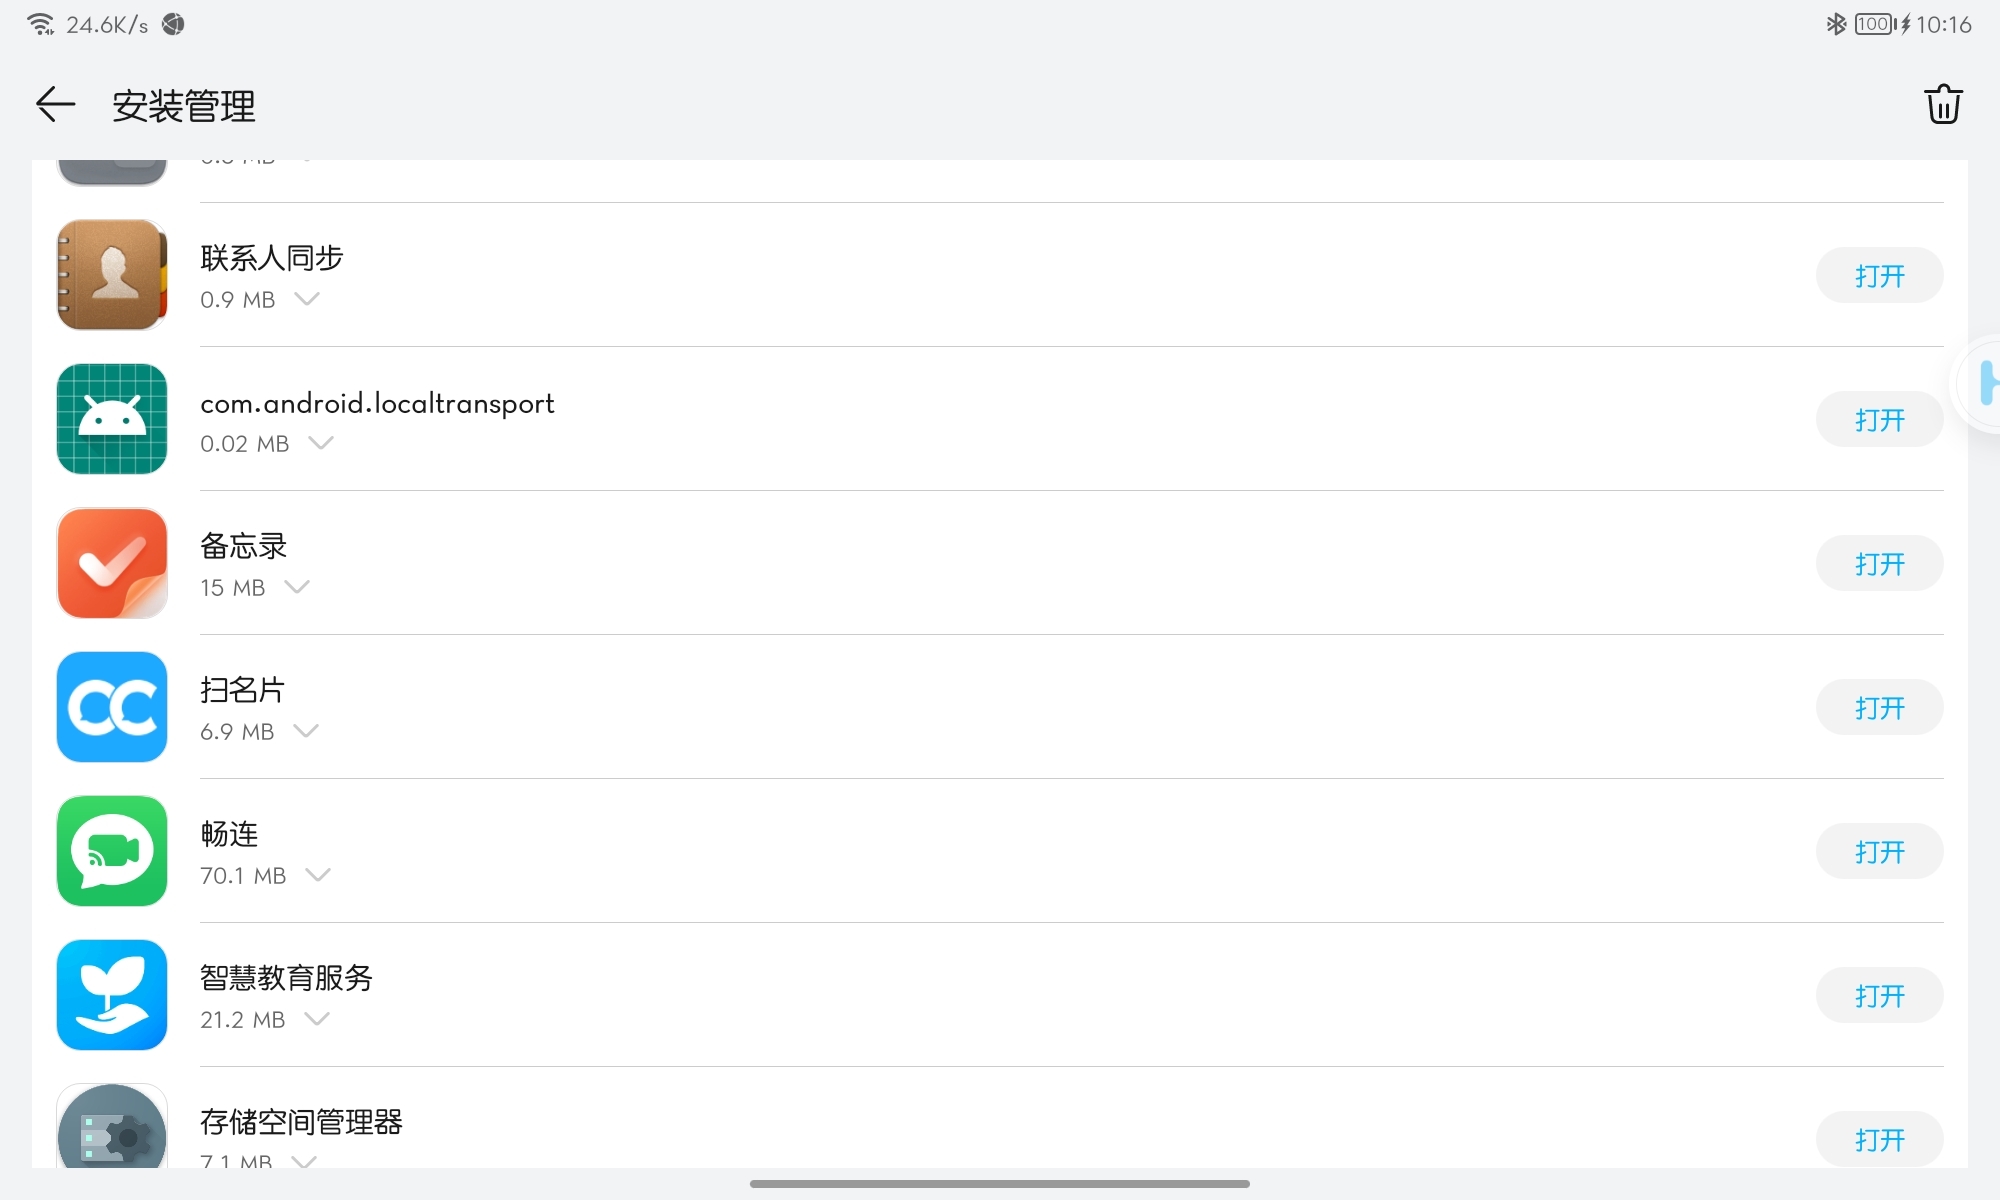Expand details for 扫名片 6.9 MB
The height and width of the screenshot is (1200, 2000).
(x=306, y=731)
